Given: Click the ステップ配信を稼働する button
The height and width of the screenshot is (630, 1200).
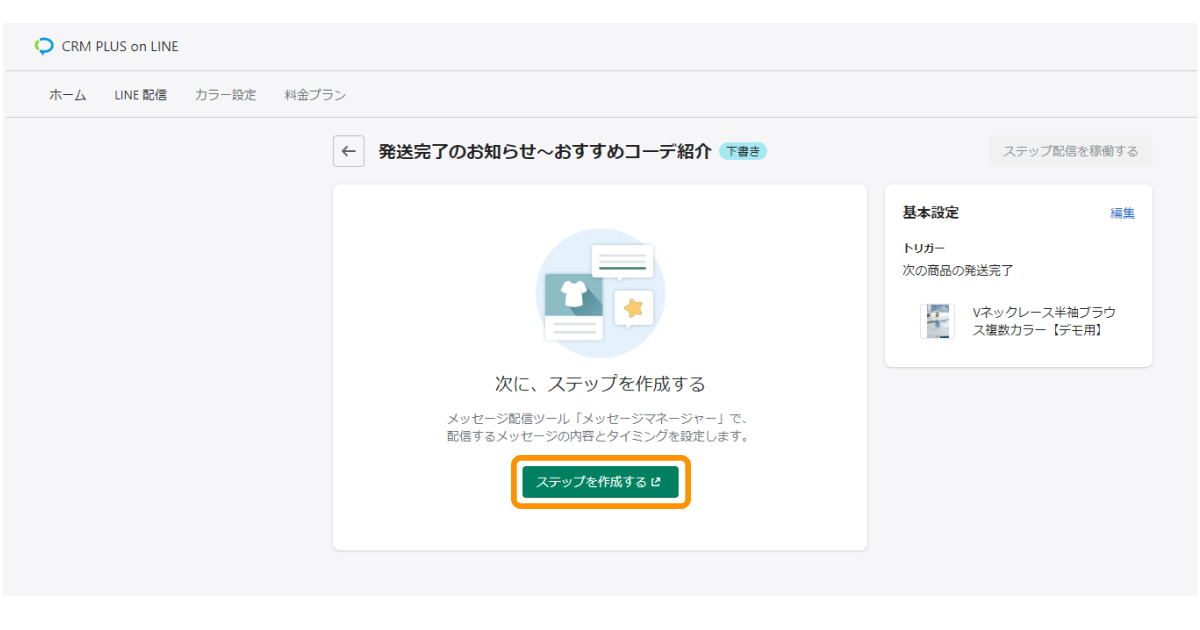Looking at the screenshot, I should 1070,152.
